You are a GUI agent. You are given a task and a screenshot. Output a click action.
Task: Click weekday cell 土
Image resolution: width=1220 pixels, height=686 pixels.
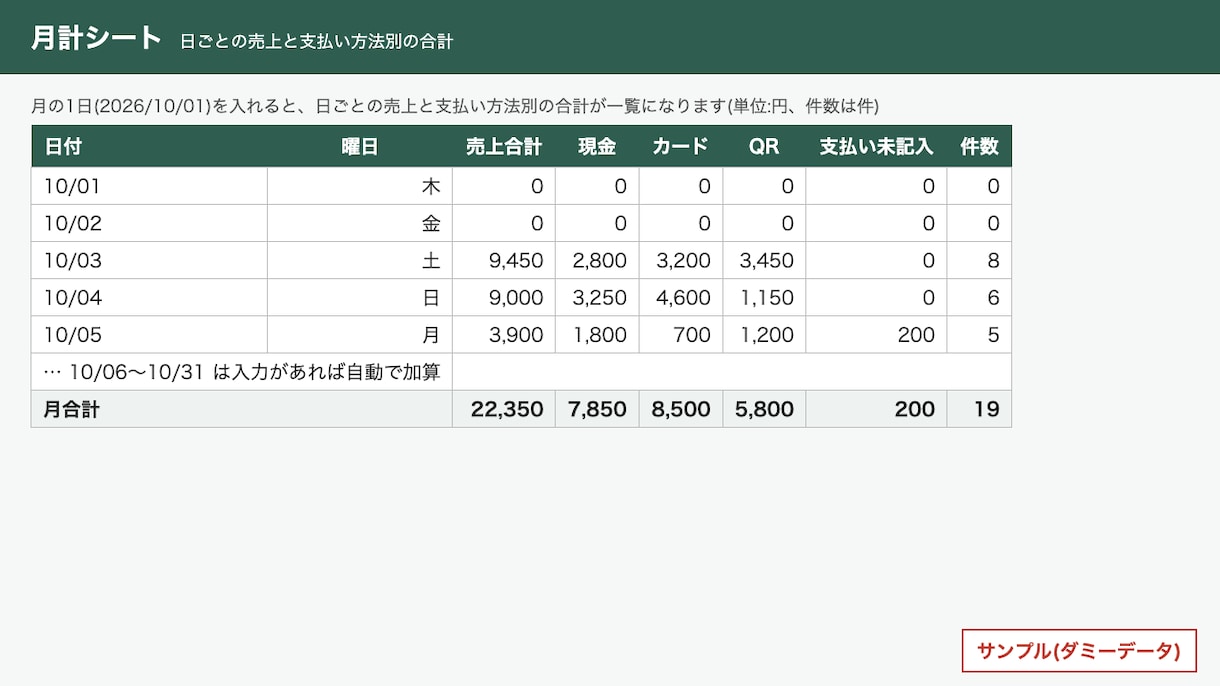[x=360, y=261]
